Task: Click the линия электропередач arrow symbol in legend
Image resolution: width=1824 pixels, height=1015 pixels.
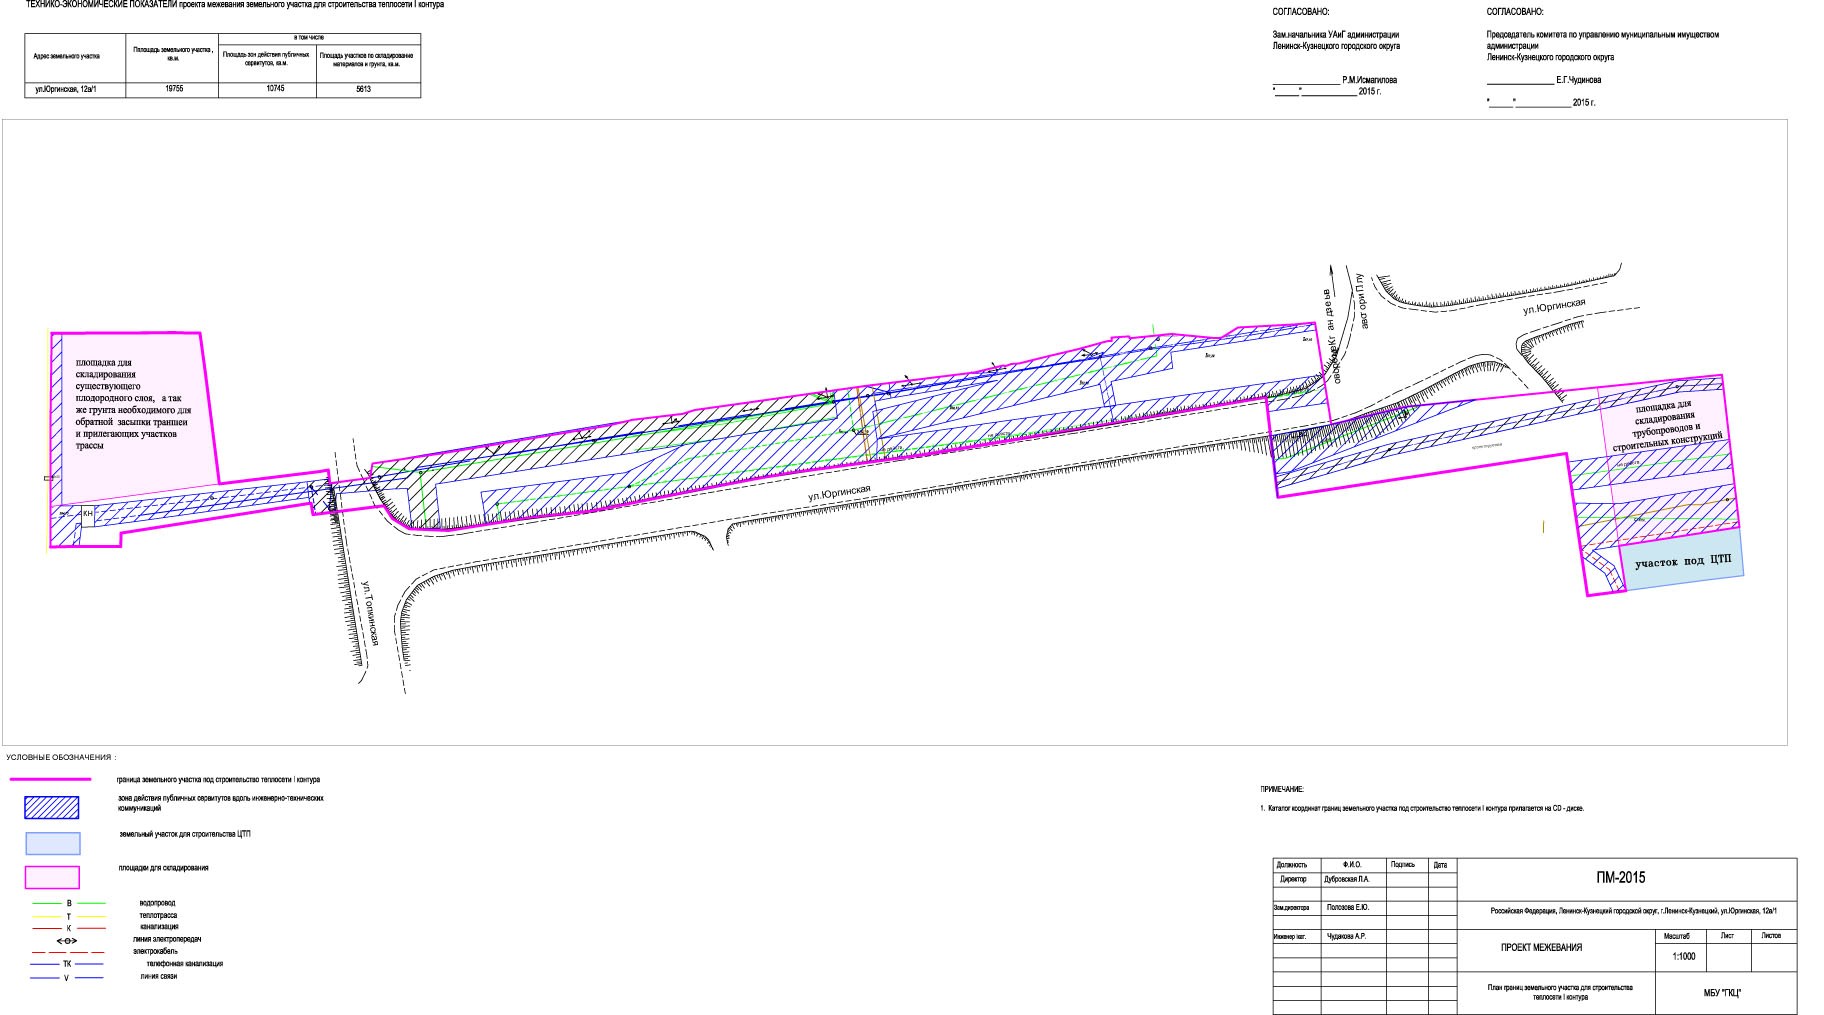Action: pos(67,940)
